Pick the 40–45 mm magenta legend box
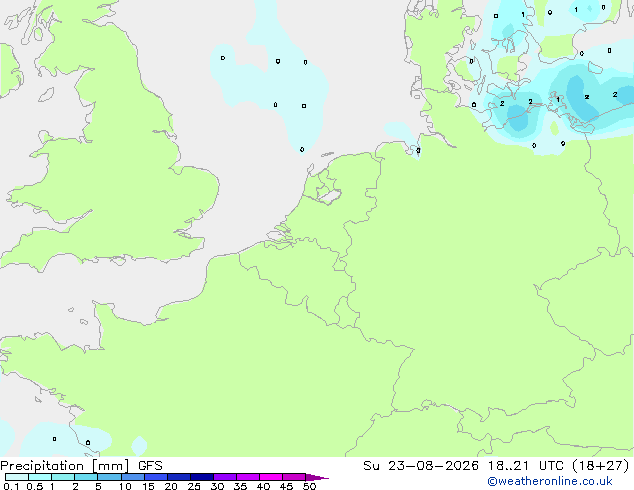 pos(271,477)
